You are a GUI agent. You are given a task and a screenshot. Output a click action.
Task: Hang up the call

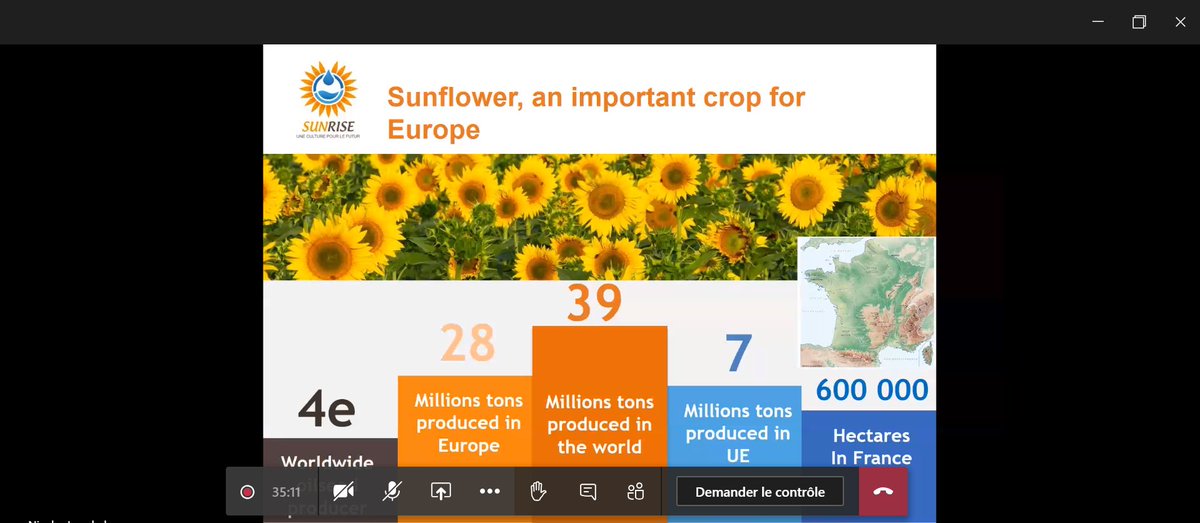coord(883,492)
